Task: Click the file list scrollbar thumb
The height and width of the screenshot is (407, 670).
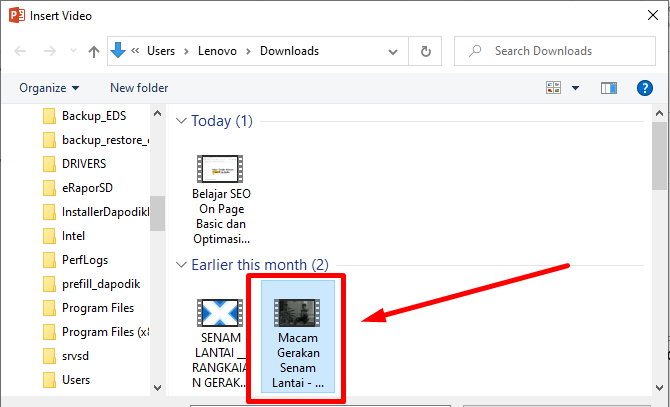Action: [659, 156]
